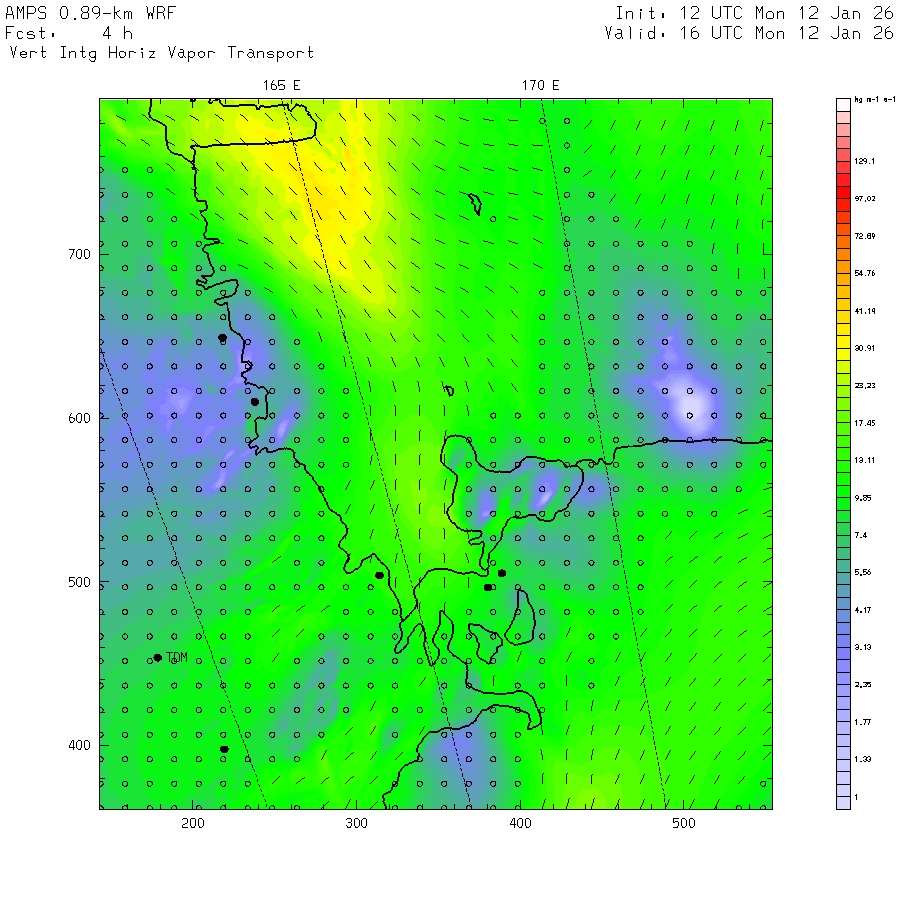Select the 13.11 green legend swatch
Viewport: 900px width, 900px height.
click(844, 459)
